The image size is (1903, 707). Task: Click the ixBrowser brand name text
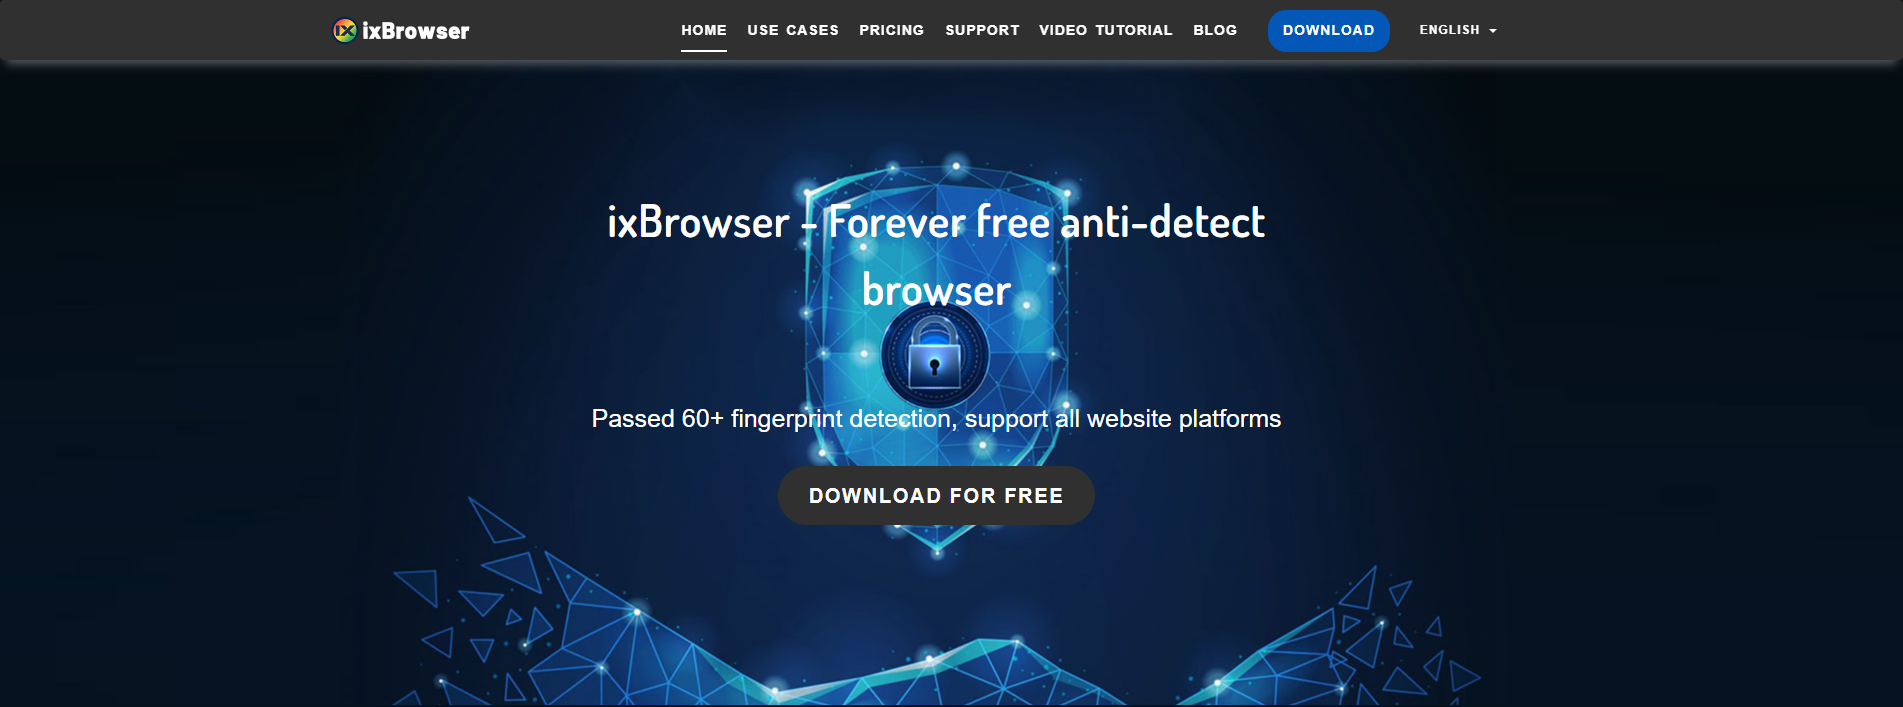(x=415, y=31)
